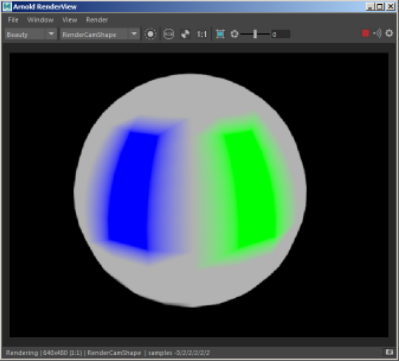Image resolution: width=399 pixels, height=362 pixels.
Task: Toggle the RGB channel display icon
Action: (169, 34)
